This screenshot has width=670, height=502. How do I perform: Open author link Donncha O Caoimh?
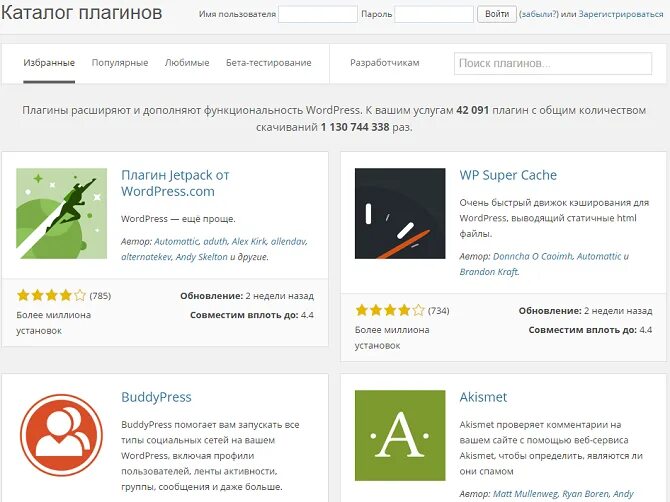click(x=532, y=256)
